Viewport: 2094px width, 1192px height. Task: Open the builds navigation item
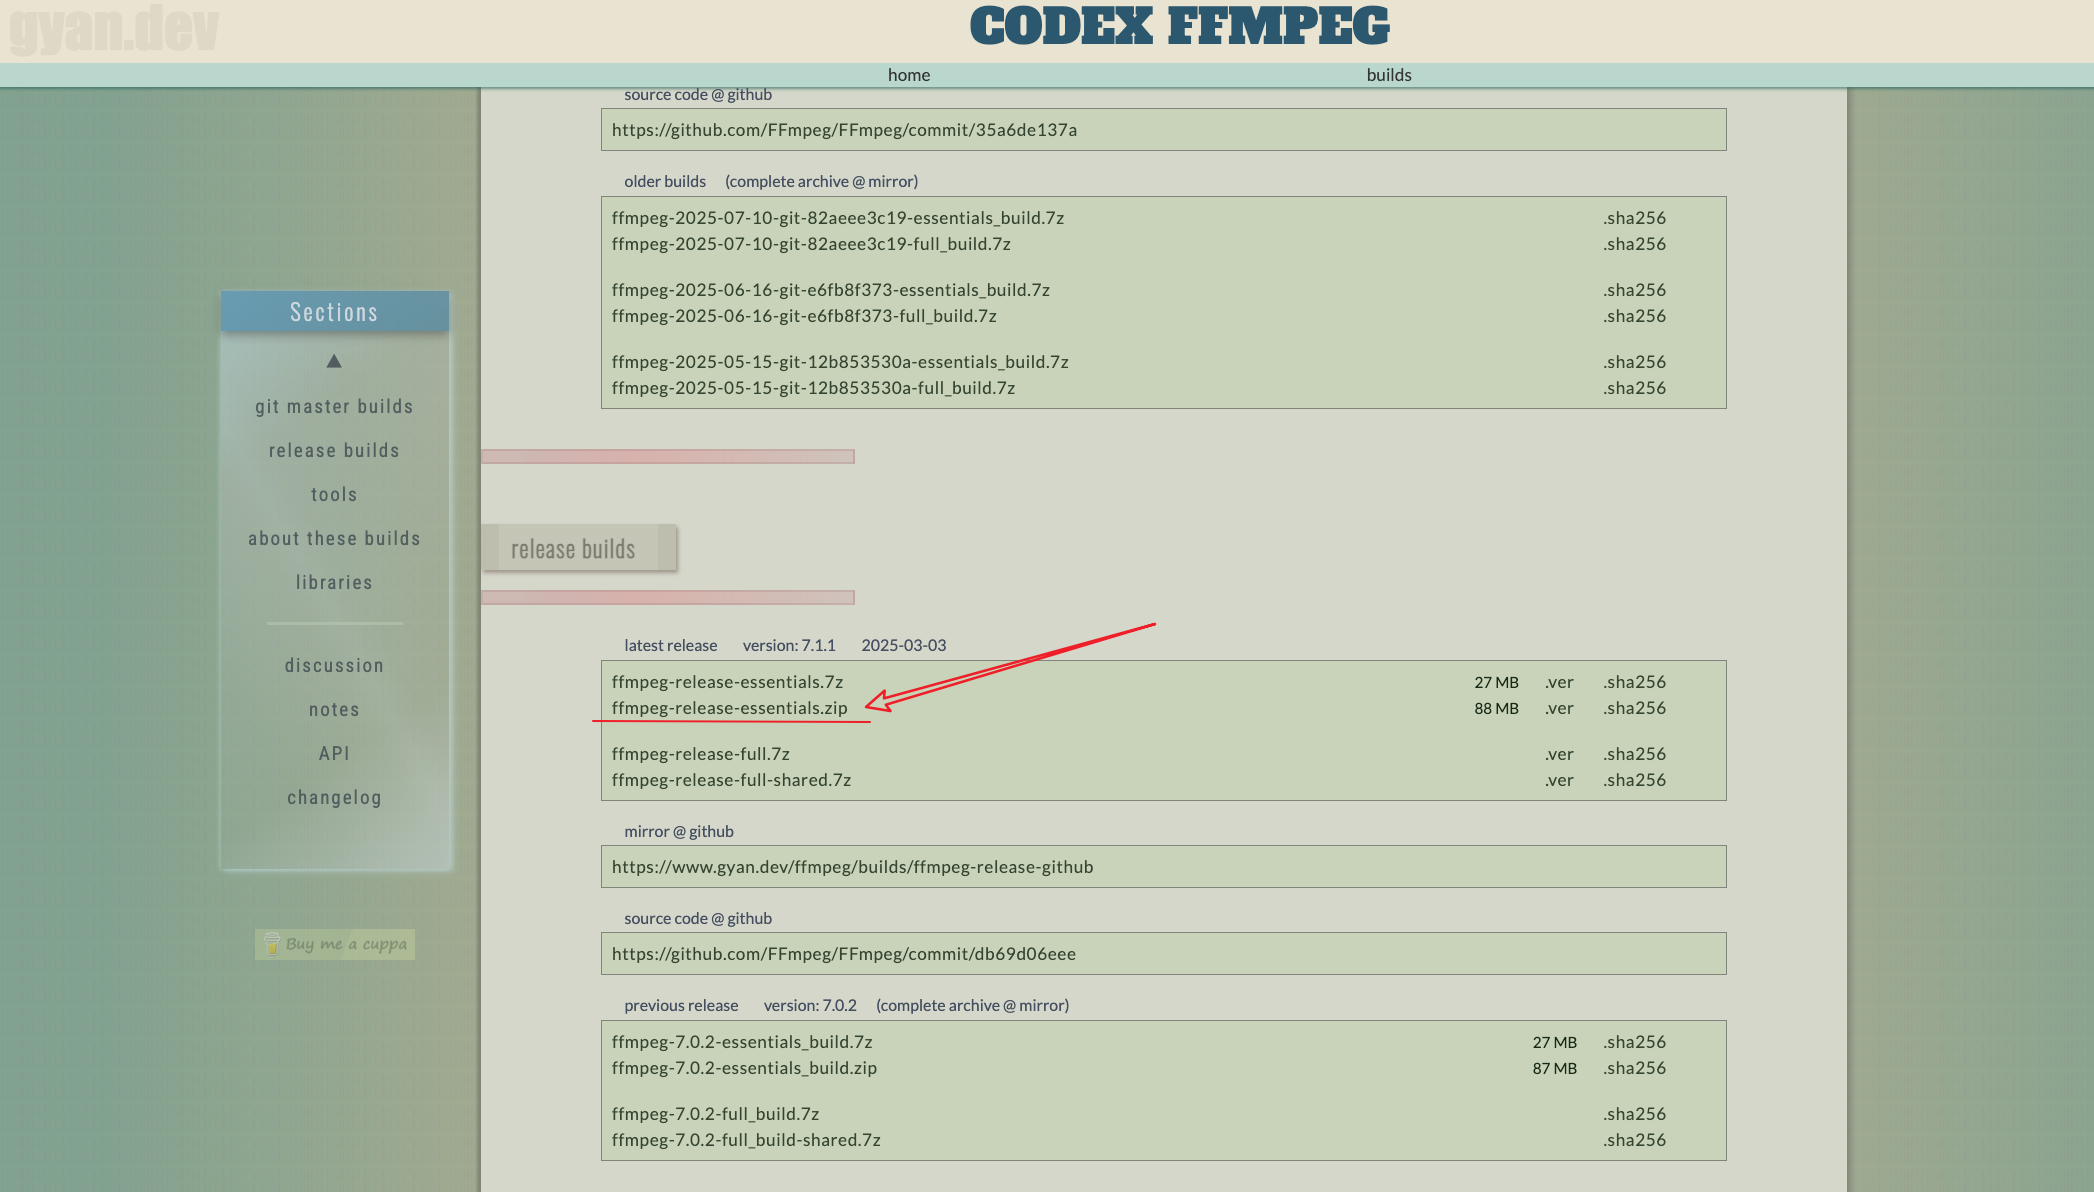tap(1389, 75)
